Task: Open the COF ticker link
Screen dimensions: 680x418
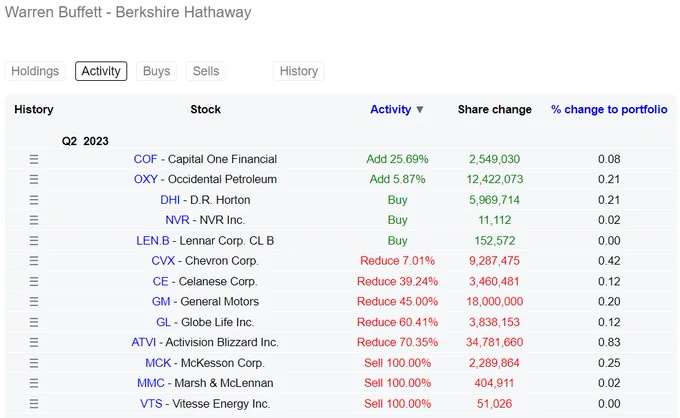Action: [145, 159]
